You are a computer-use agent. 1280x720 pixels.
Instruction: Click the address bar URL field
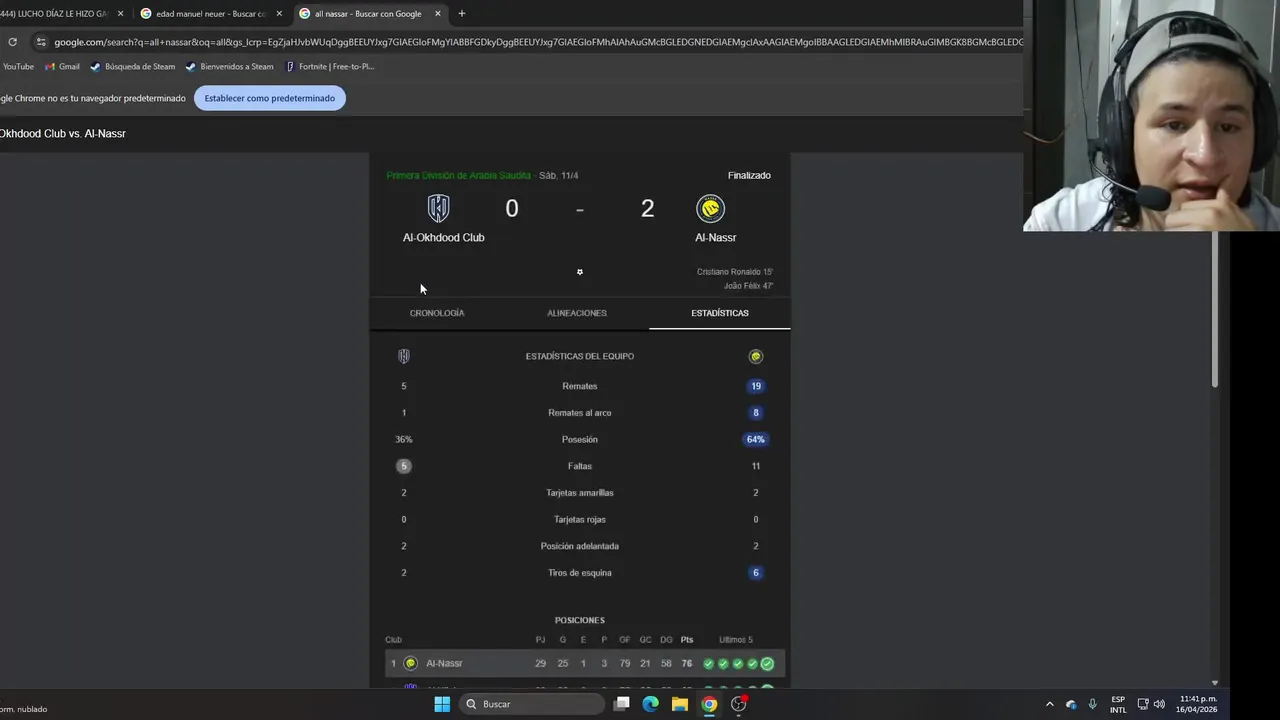click(x=538, y=42)
